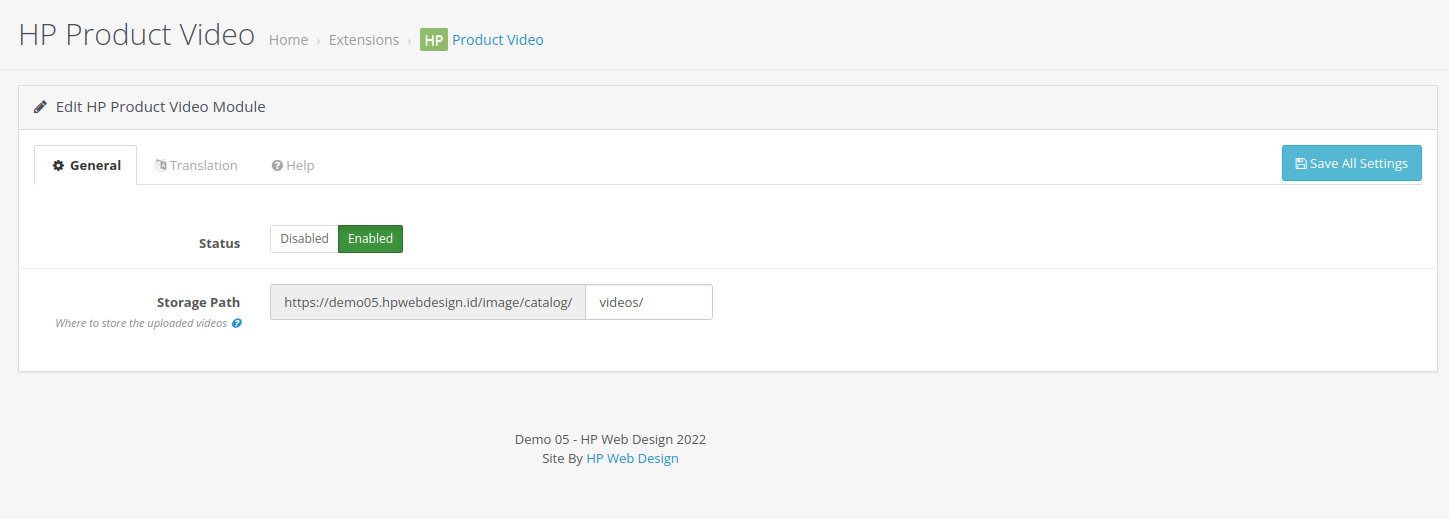
Task: Click the question mark icon on Help tab
Action: coord(277,166)
